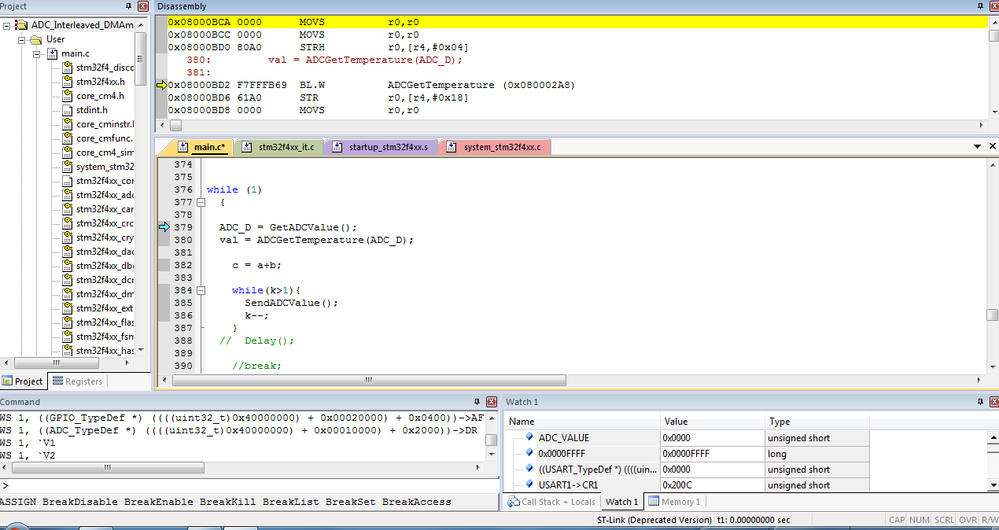
Task: Open the editor tab list dropdown arrow
Action: [978, 147]
